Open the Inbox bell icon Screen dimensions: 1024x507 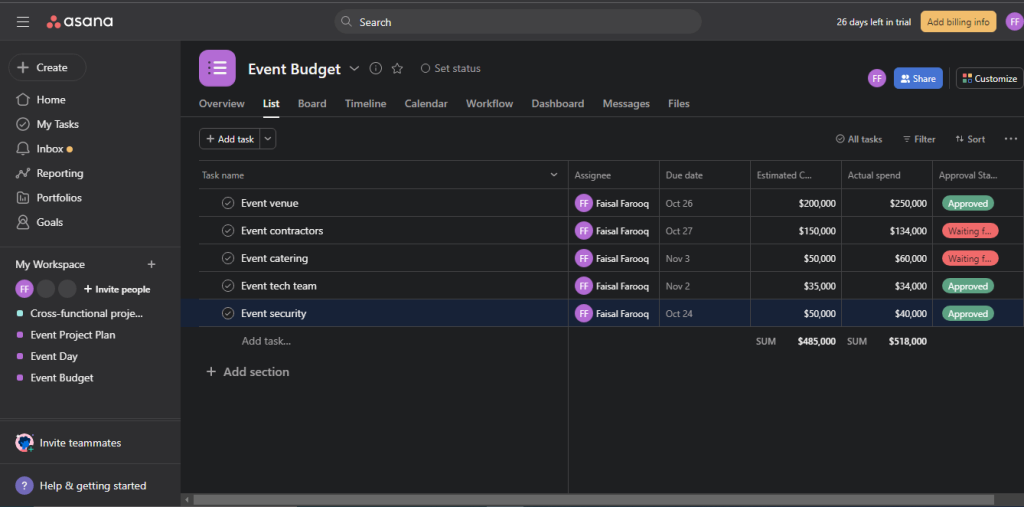(x=22, y=149)
